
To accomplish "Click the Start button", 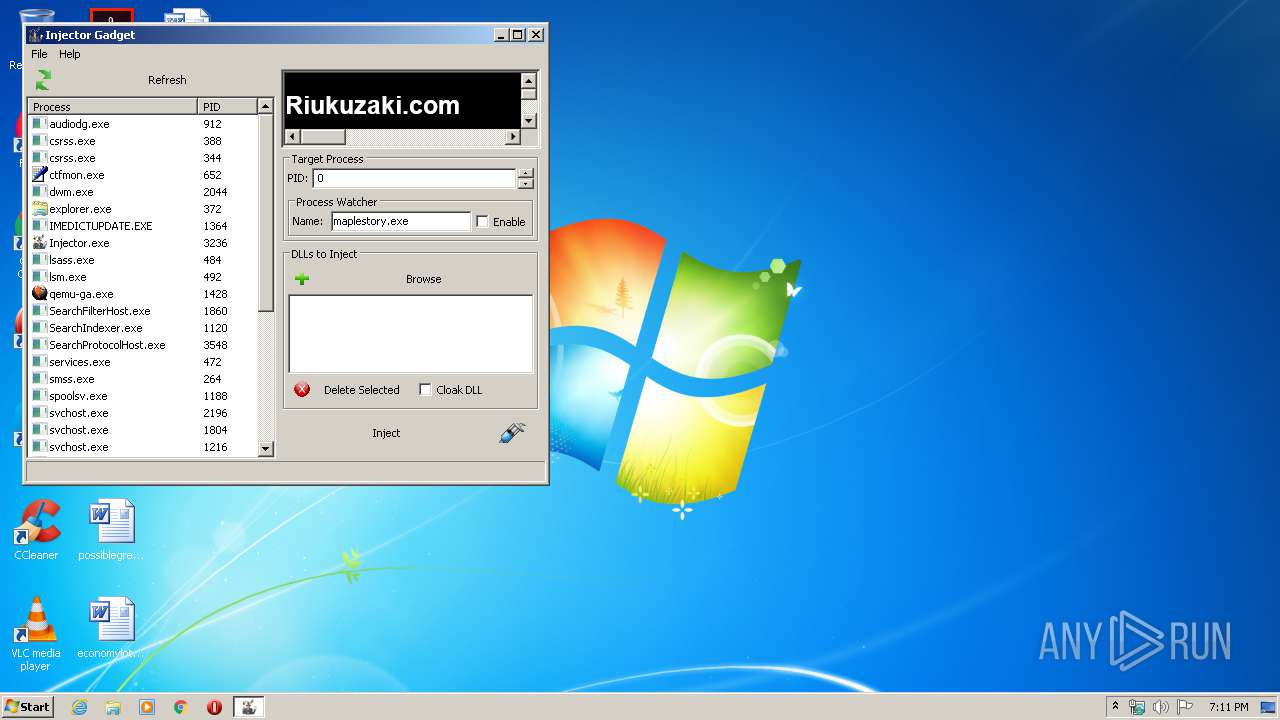I will [x=27, y=707].
